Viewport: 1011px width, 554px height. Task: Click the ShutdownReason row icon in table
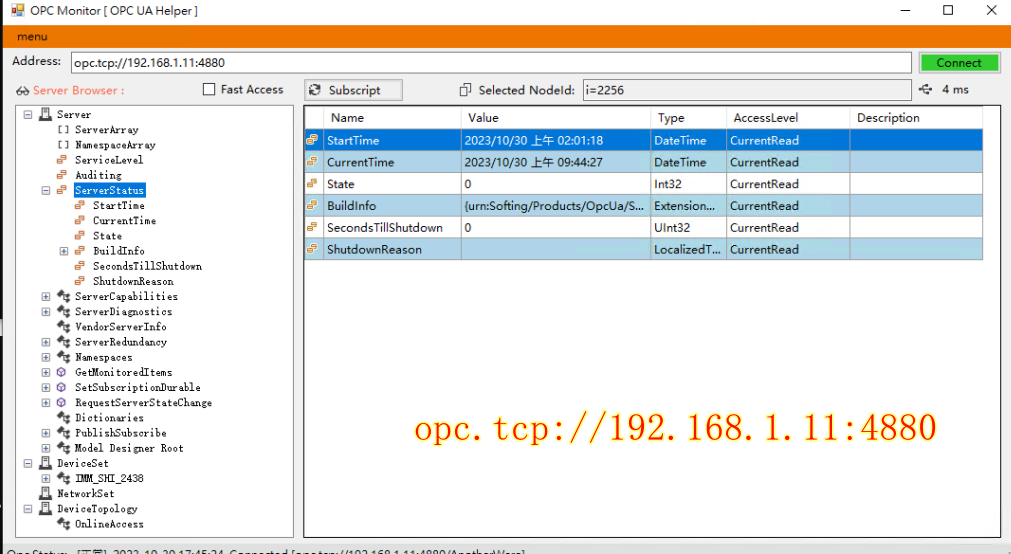[312, 249]
